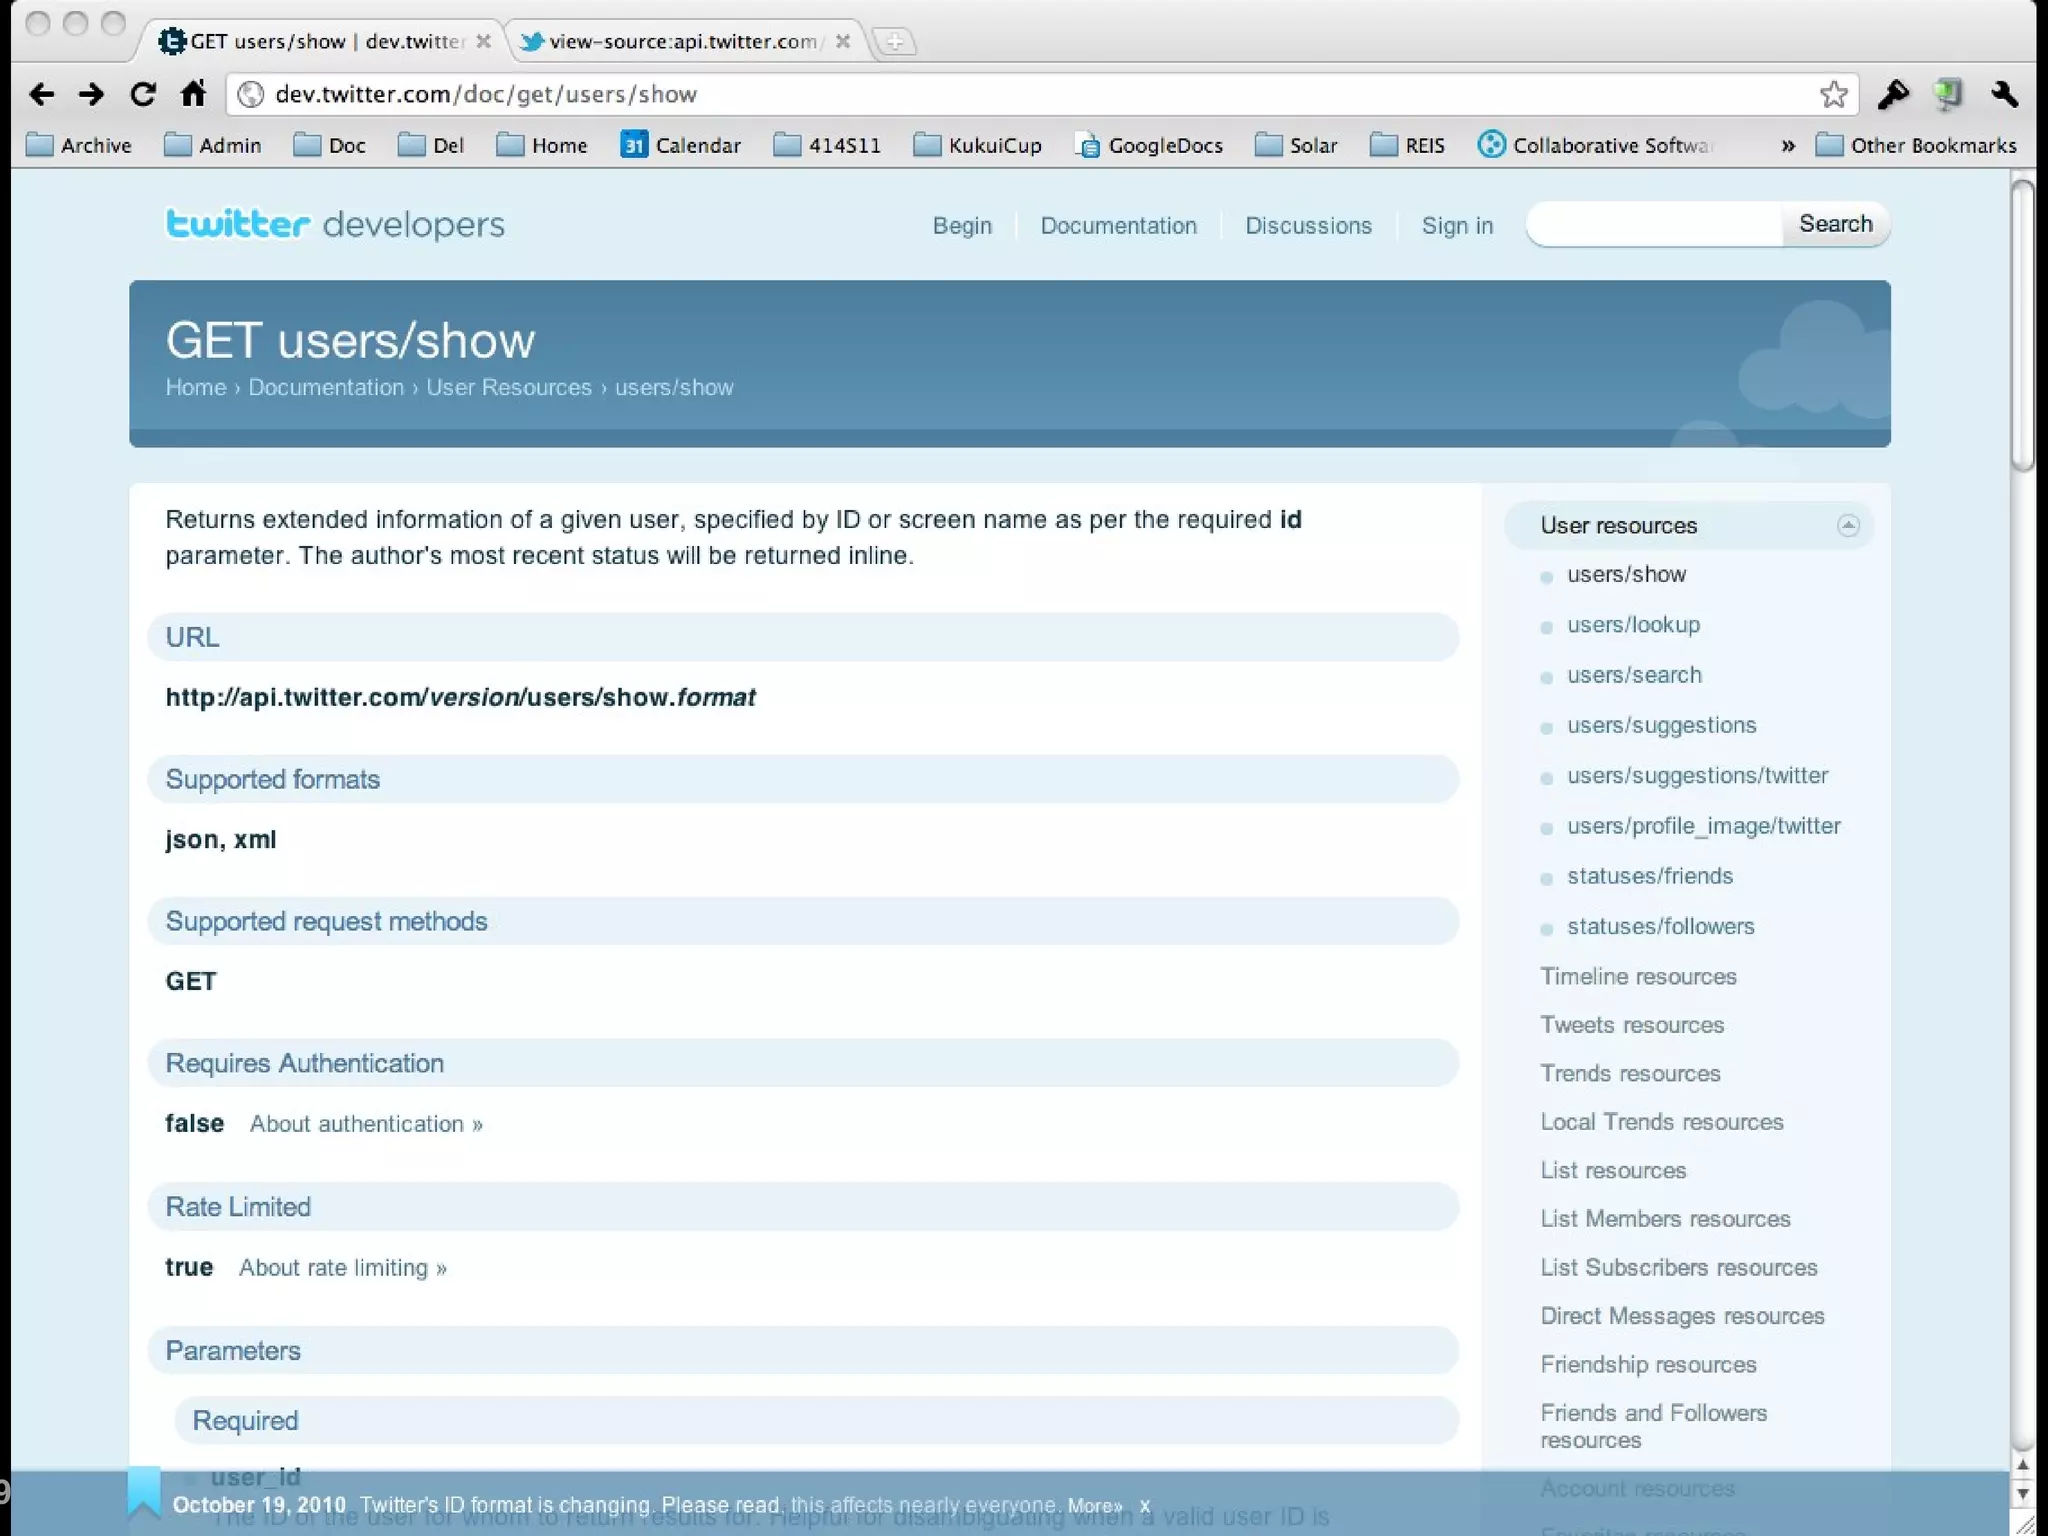Bookmark this page with star icon
The image size is (2048, 1536).
point(1833,94)
